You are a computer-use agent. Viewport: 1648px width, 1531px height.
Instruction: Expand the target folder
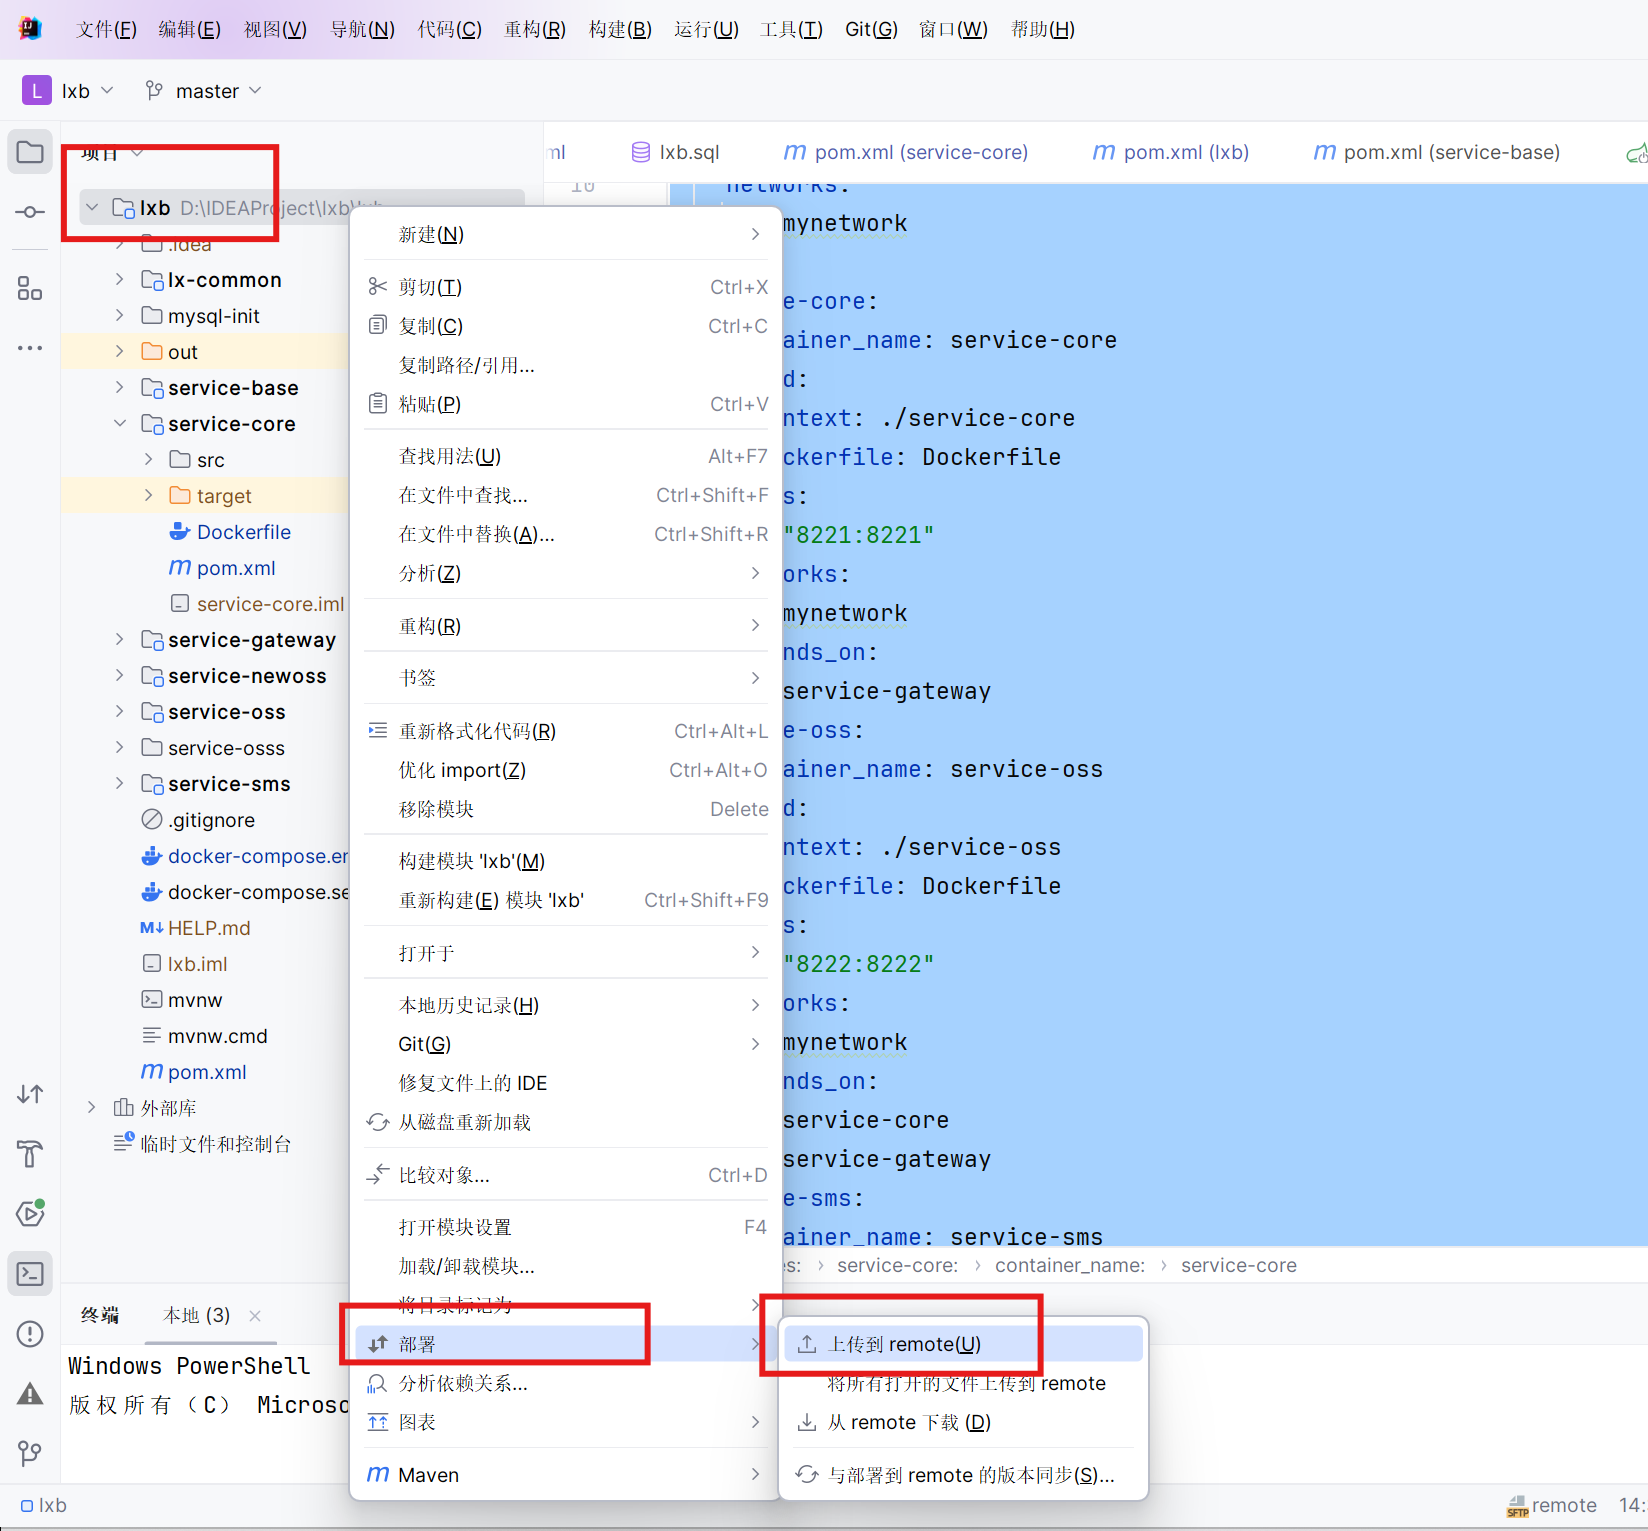[148, 495]
